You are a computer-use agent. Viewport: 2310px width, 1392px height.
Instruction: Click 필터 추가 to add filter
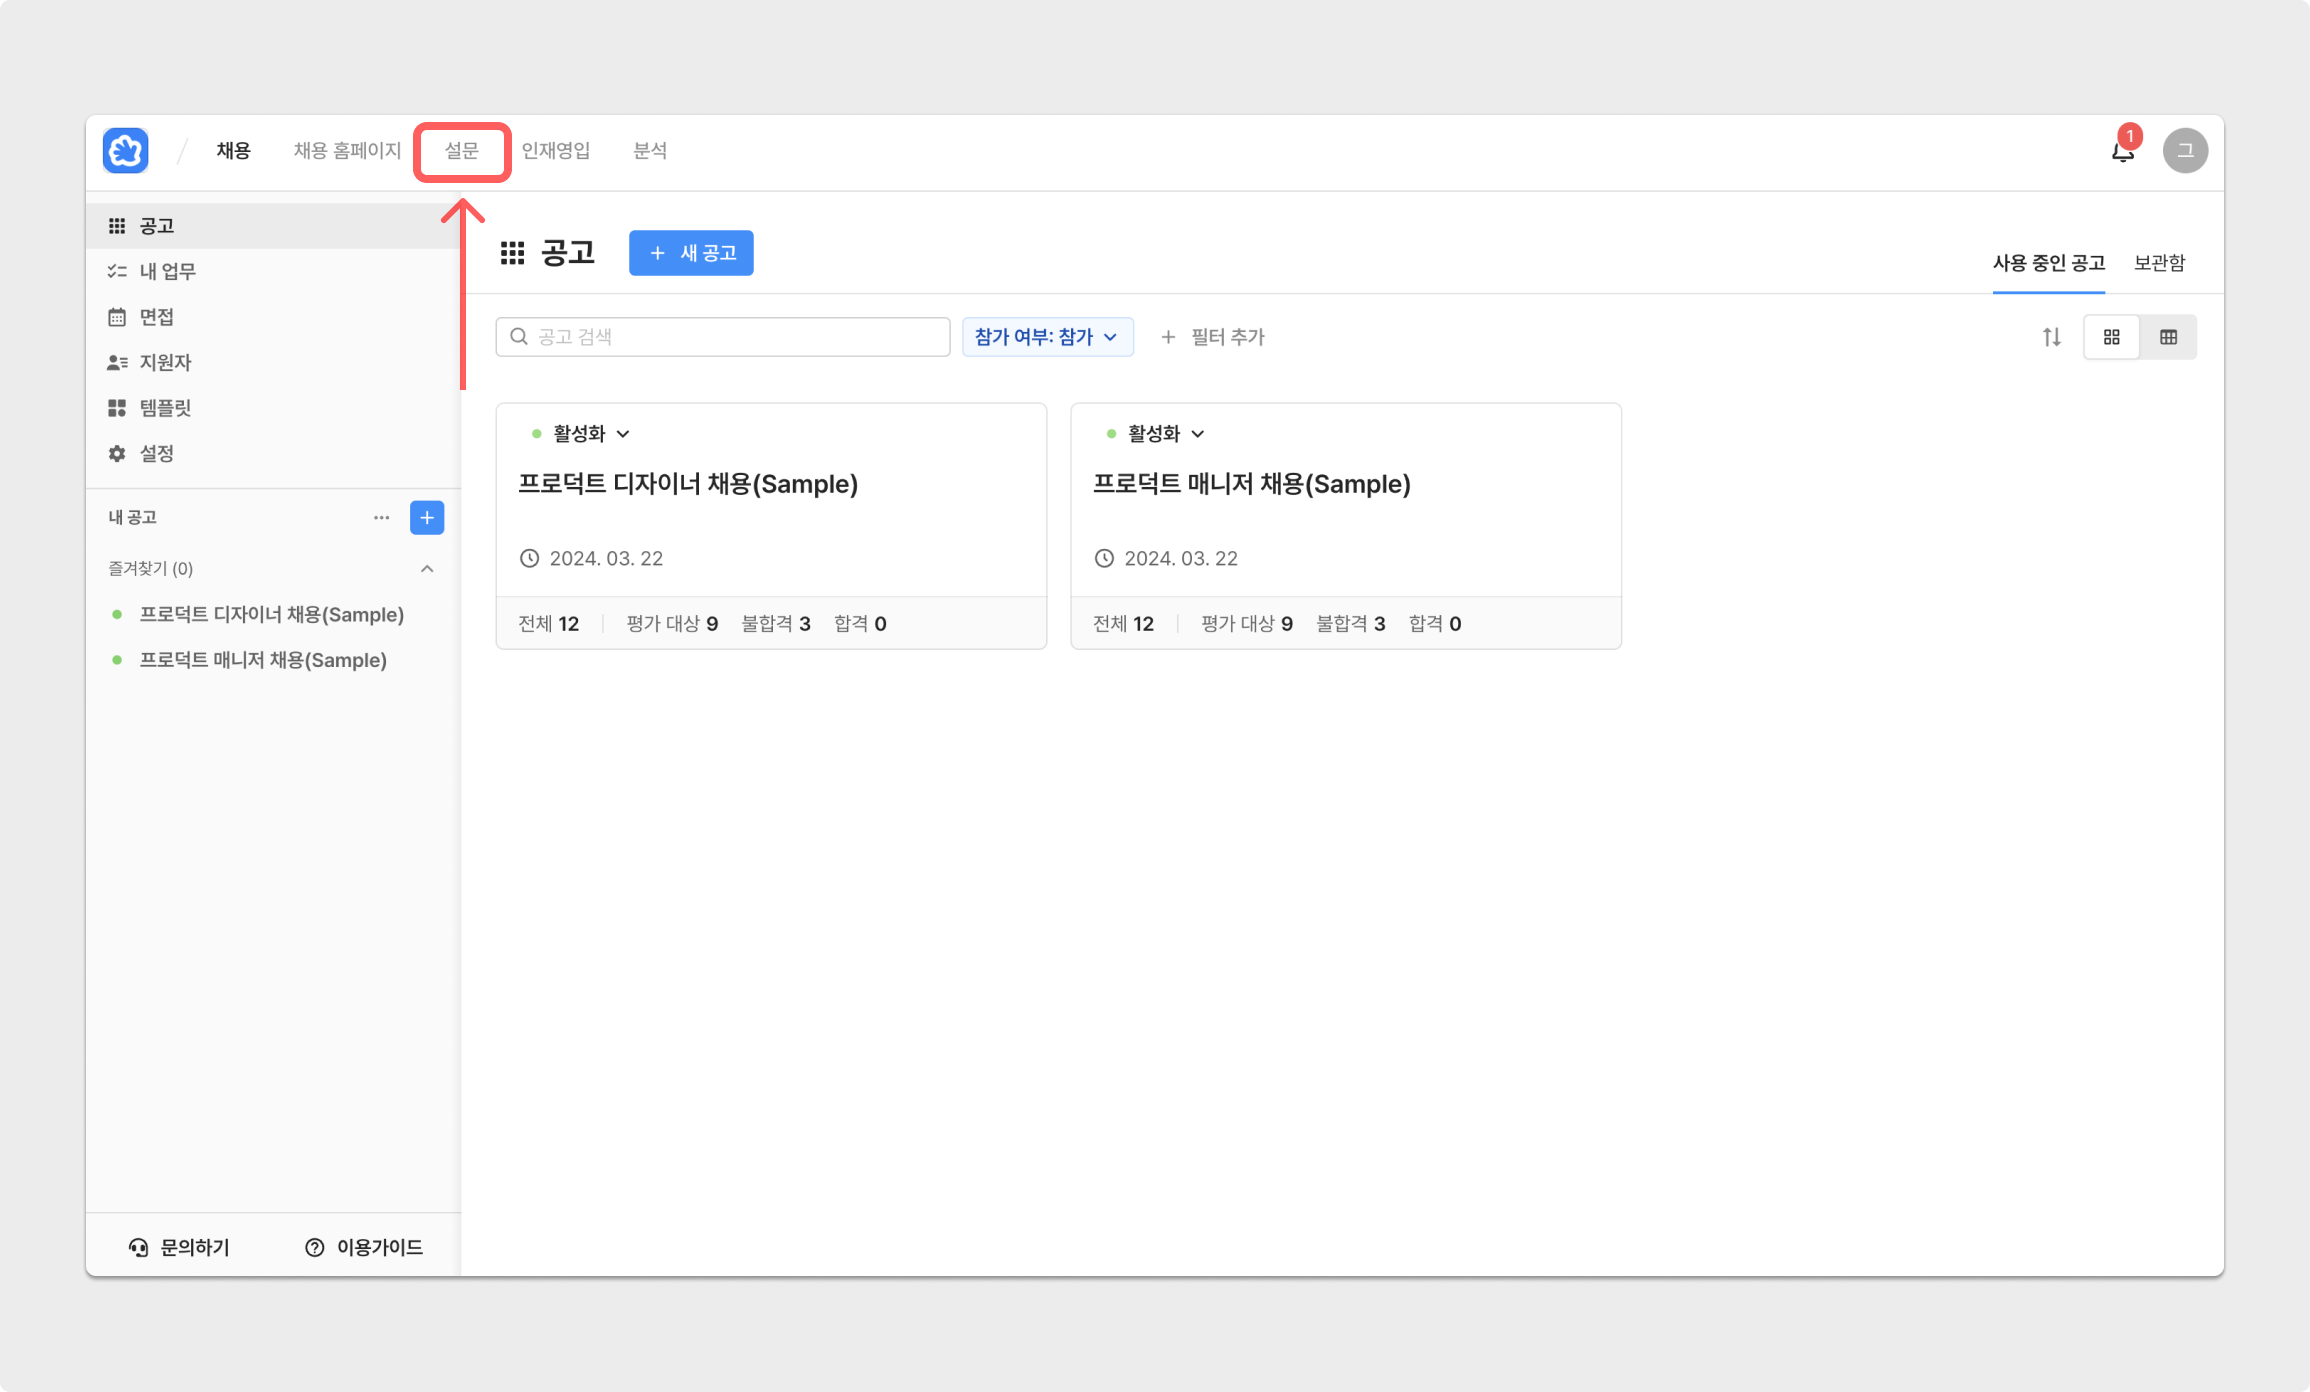point(1213,337)
